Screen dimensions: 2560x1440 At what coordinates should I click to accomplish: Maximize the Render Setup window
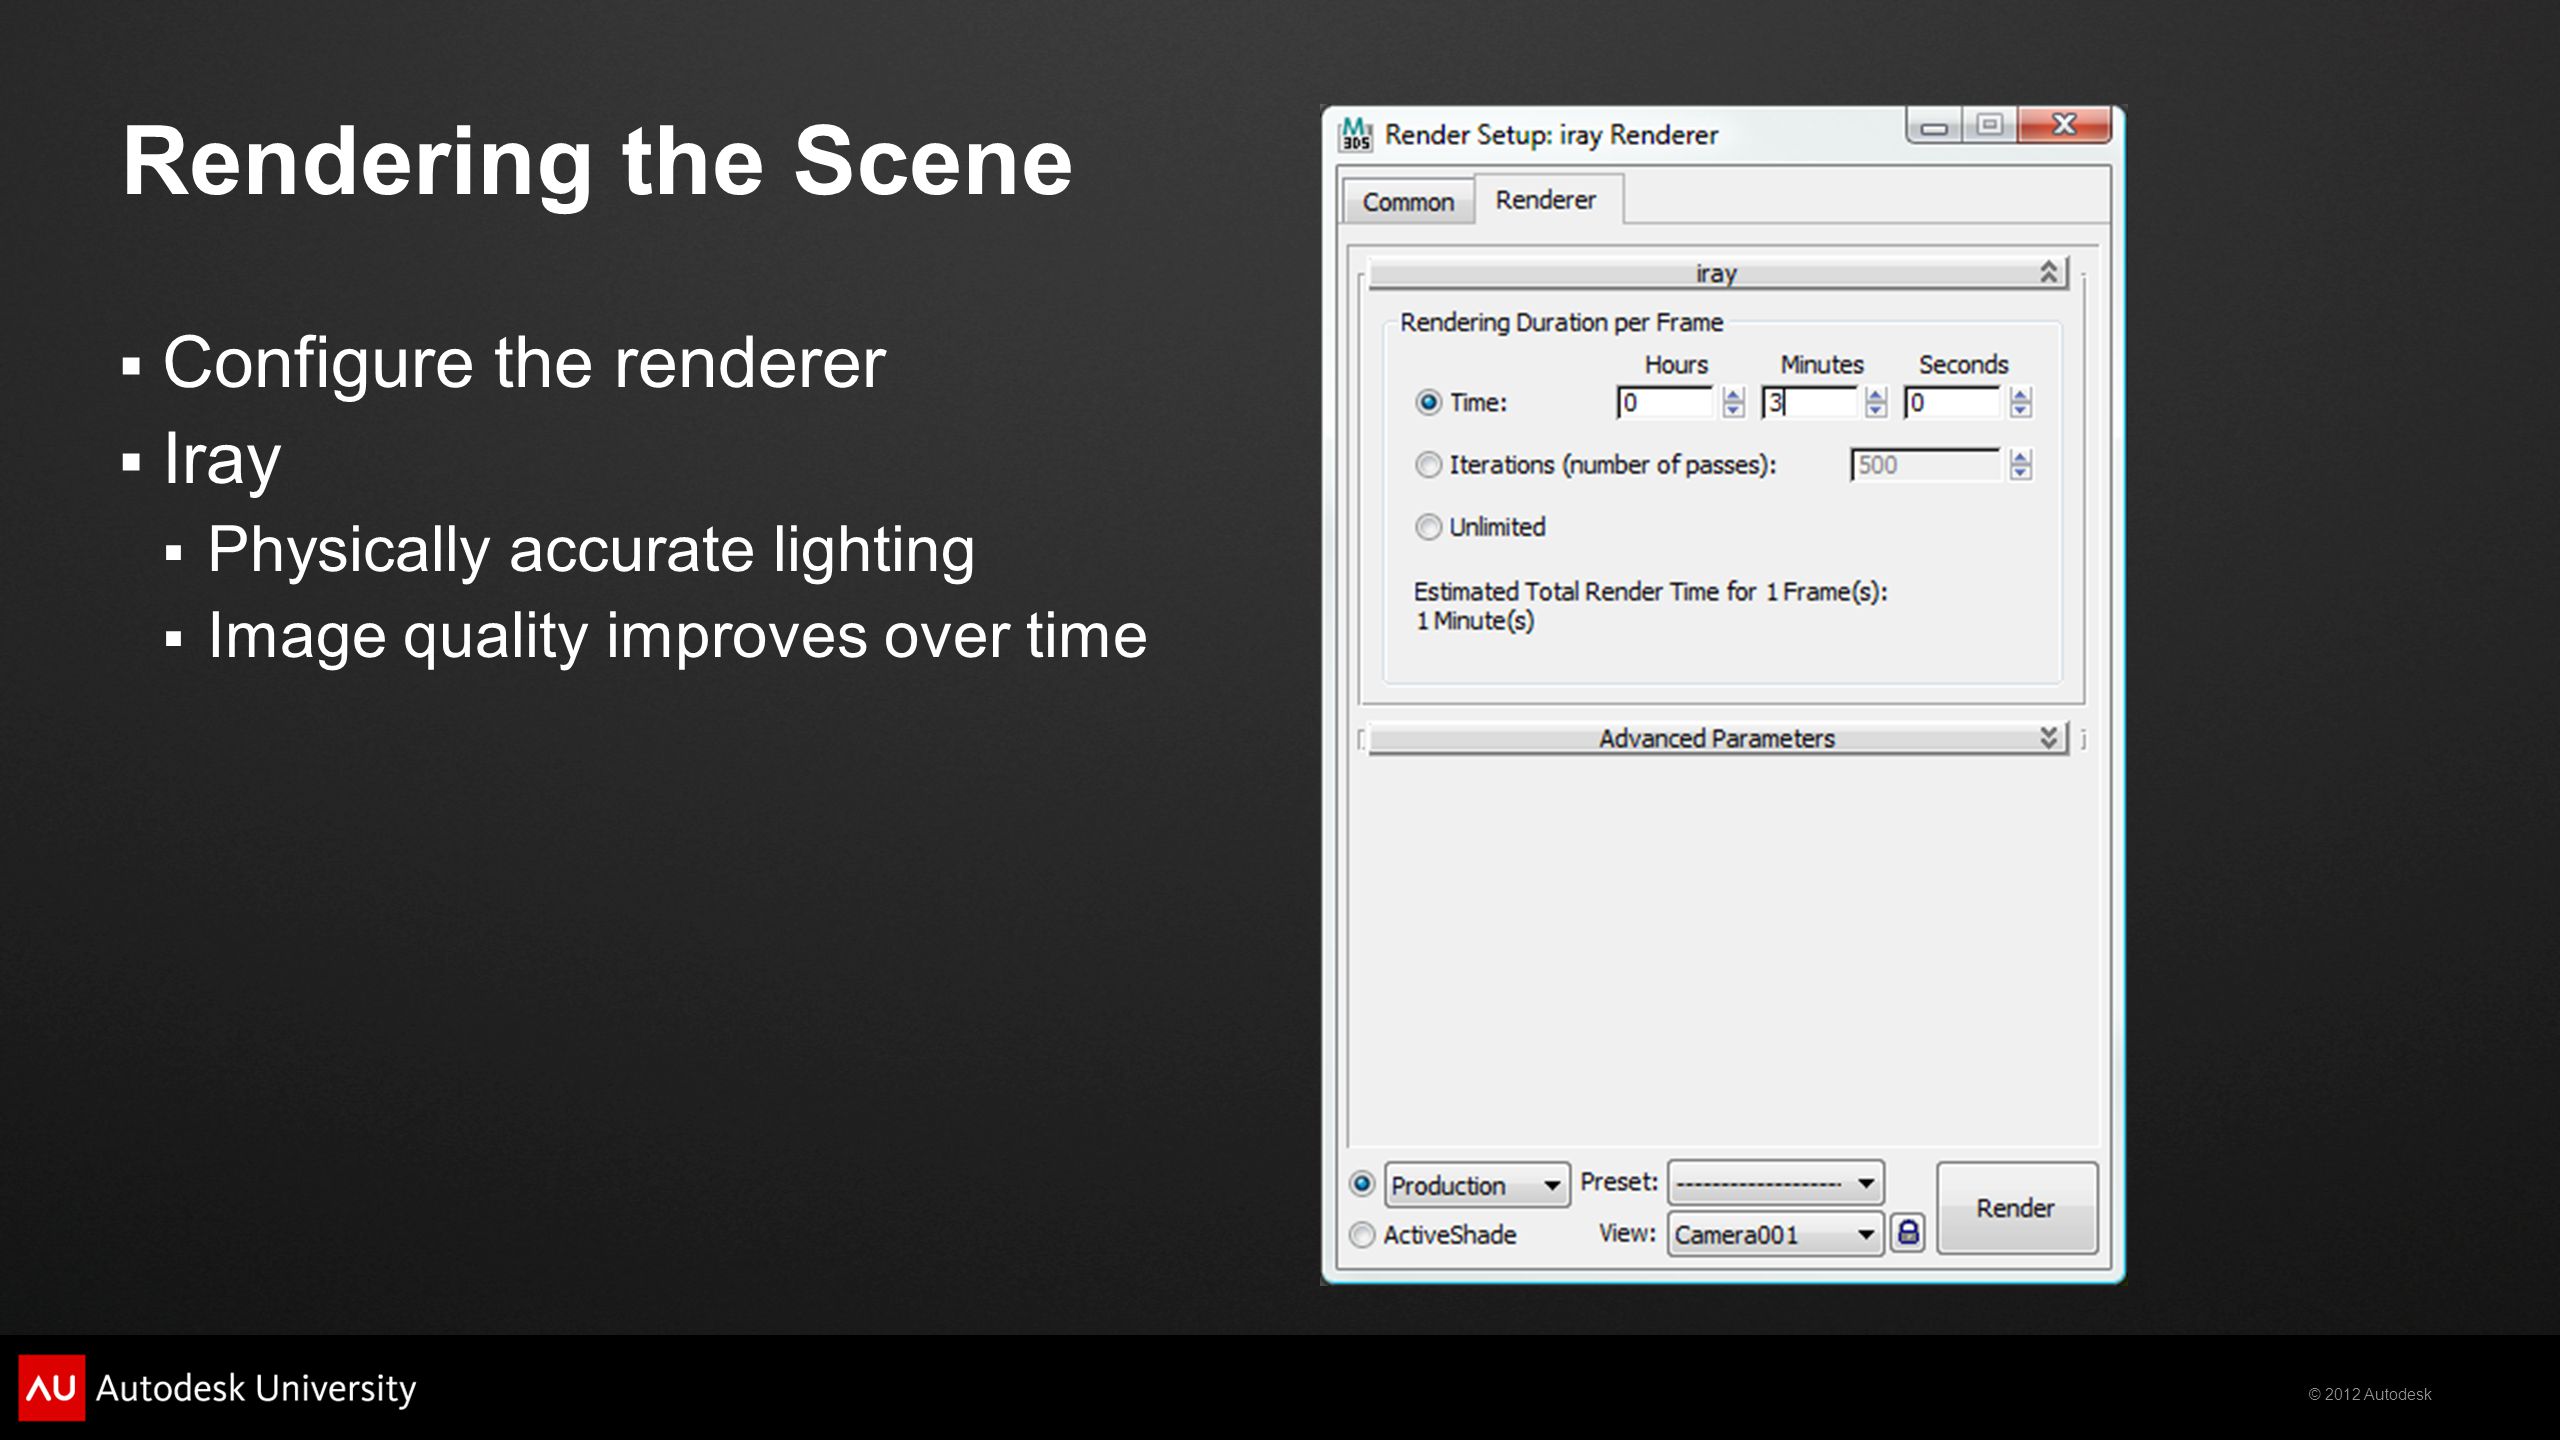click(x=1990, y=126)
